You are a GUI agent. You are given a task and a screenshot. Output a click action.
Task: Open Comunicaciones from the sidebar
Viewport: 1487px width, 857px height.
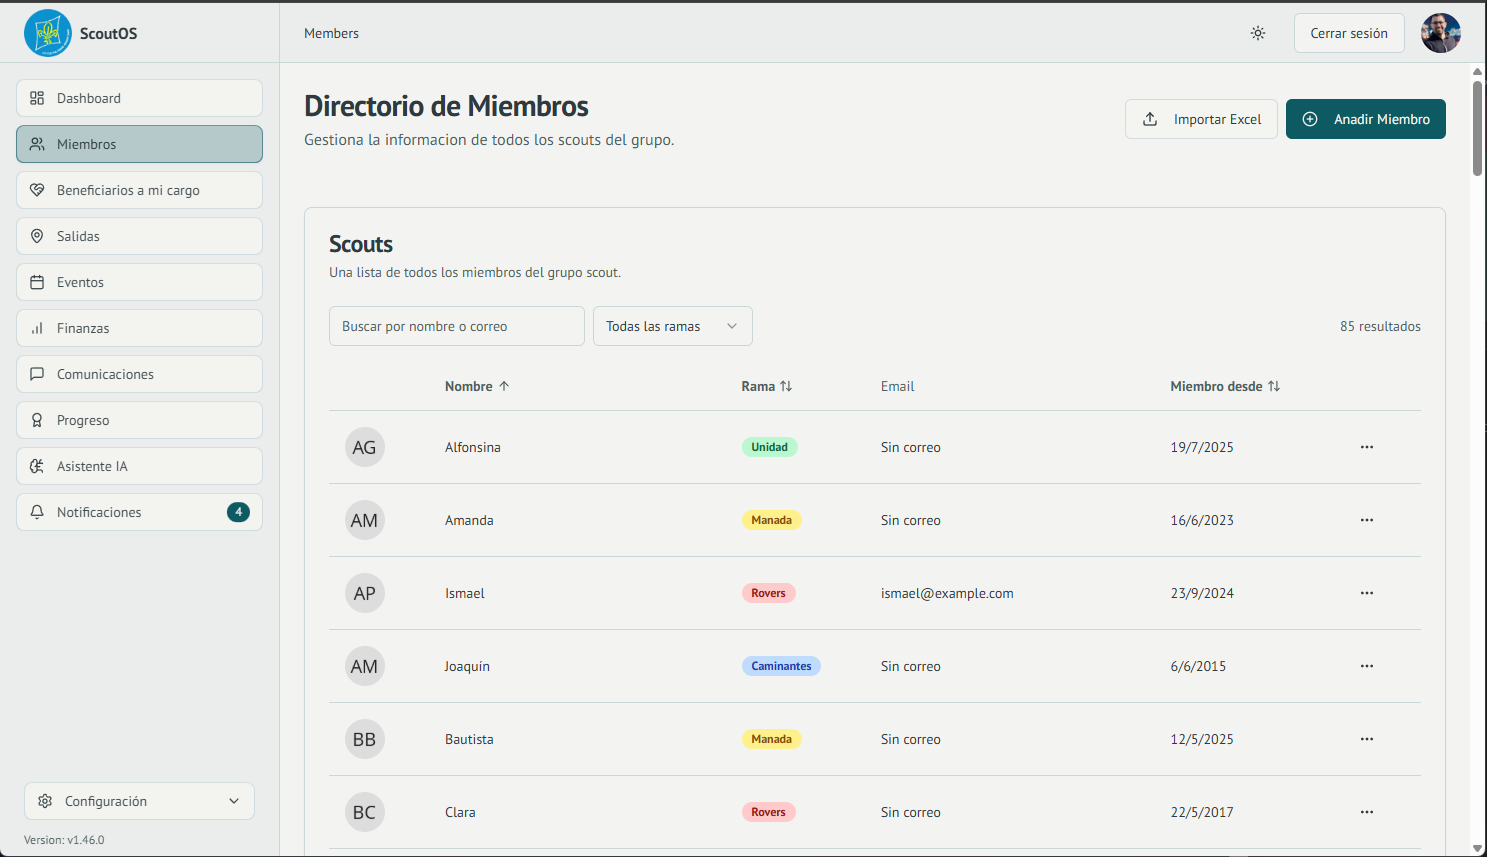[x=139, y=374]
